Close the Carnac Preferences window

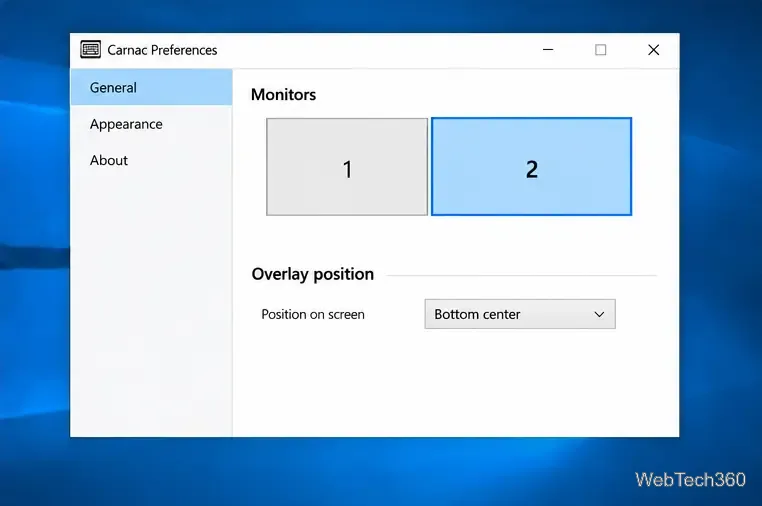654,50
